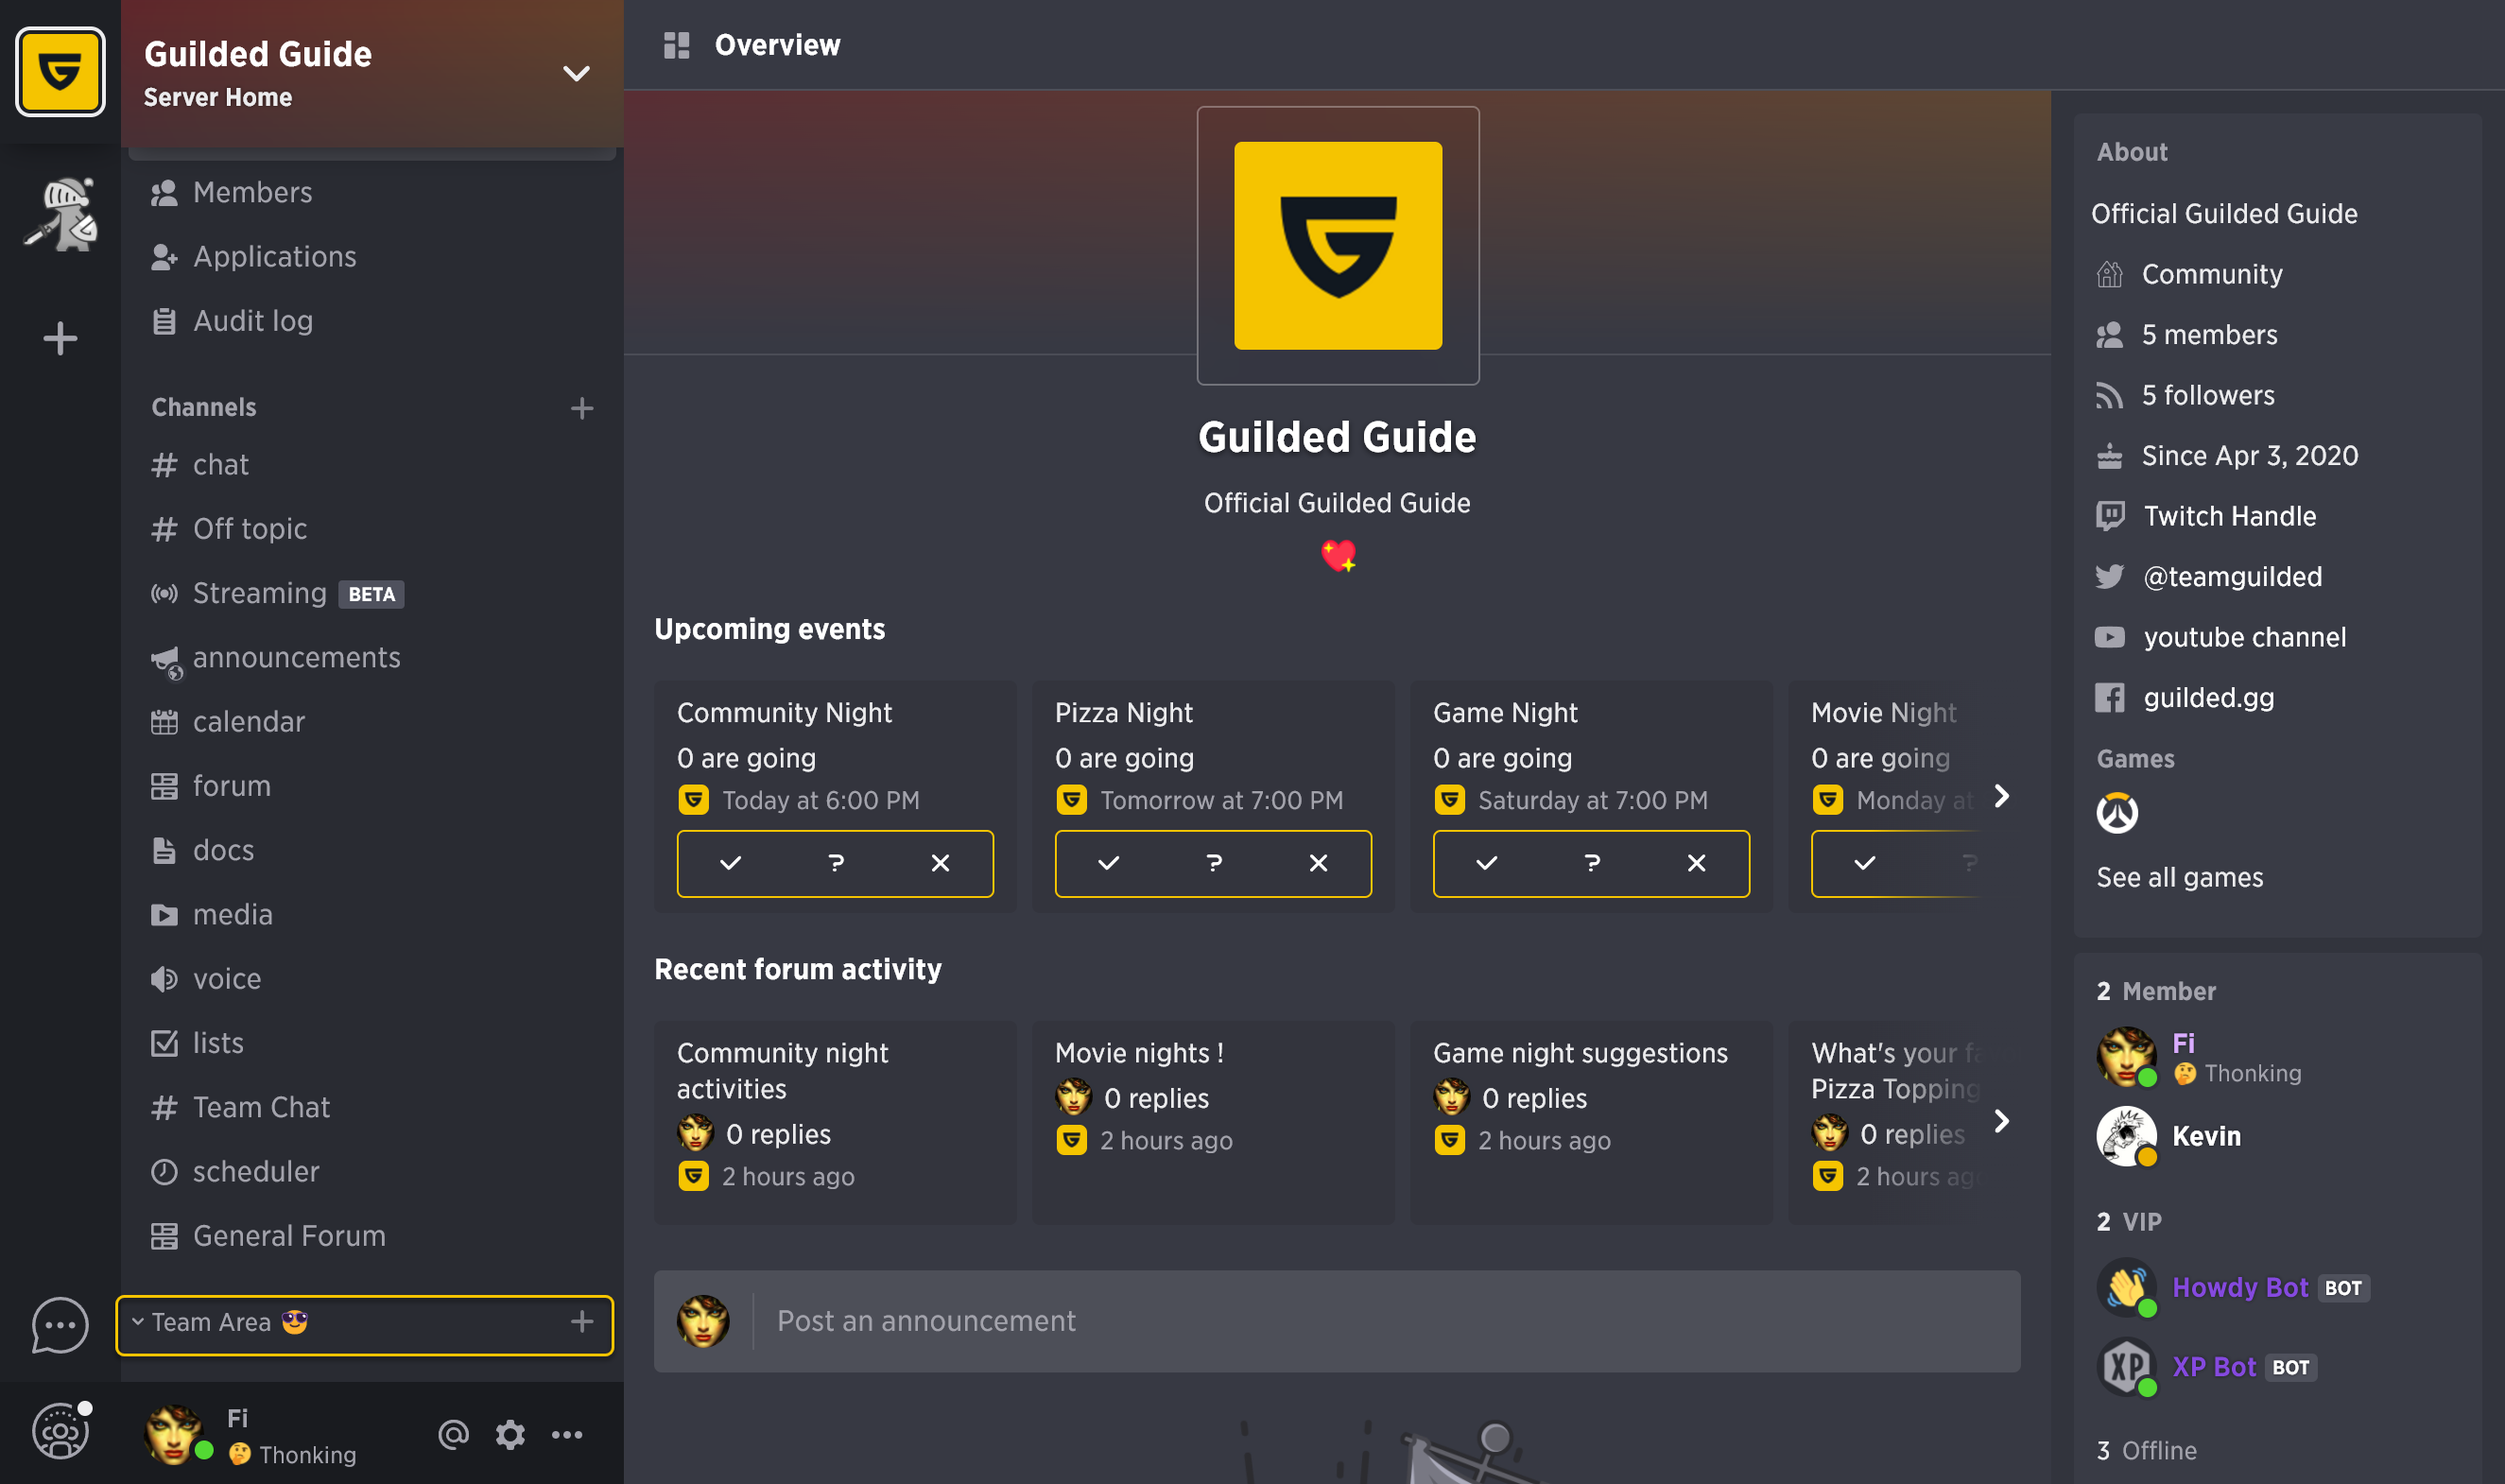Accept going to Game Night
Screen dimensions: 2505x1484
(x=1487, y=863)
